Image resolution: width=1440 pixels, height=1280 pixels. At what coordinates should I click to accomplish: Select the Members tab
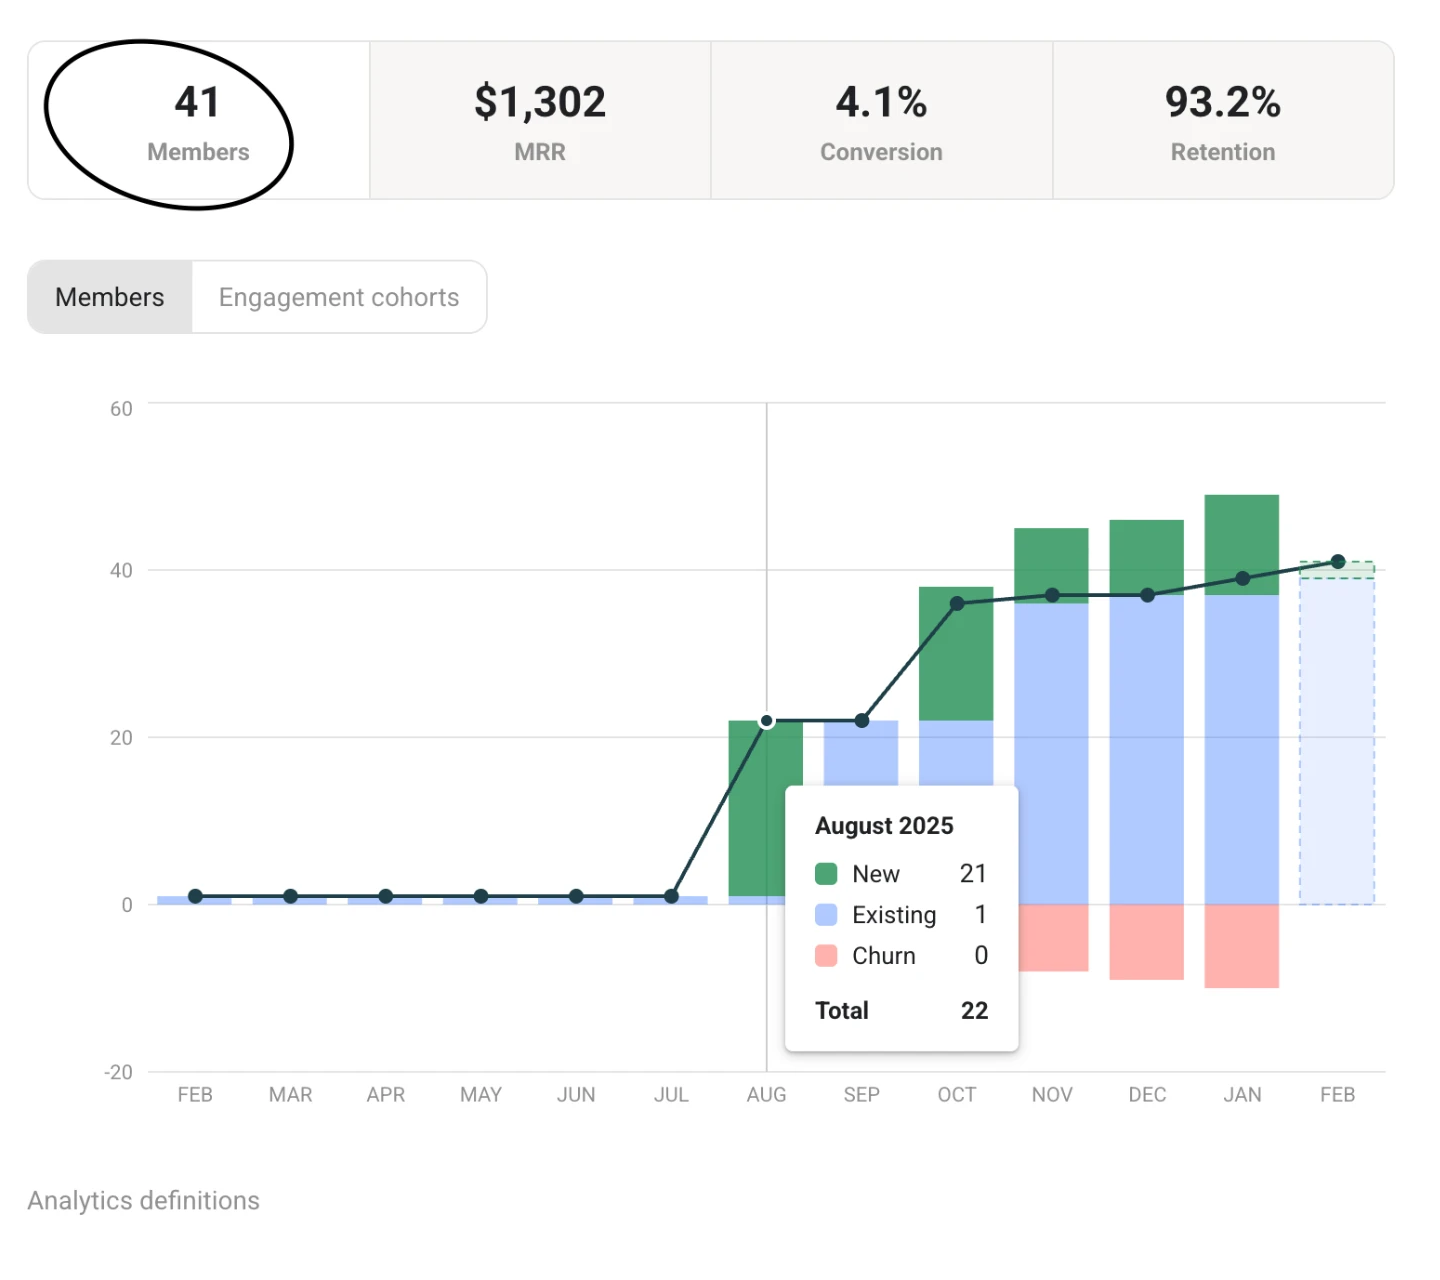[110, 297]
